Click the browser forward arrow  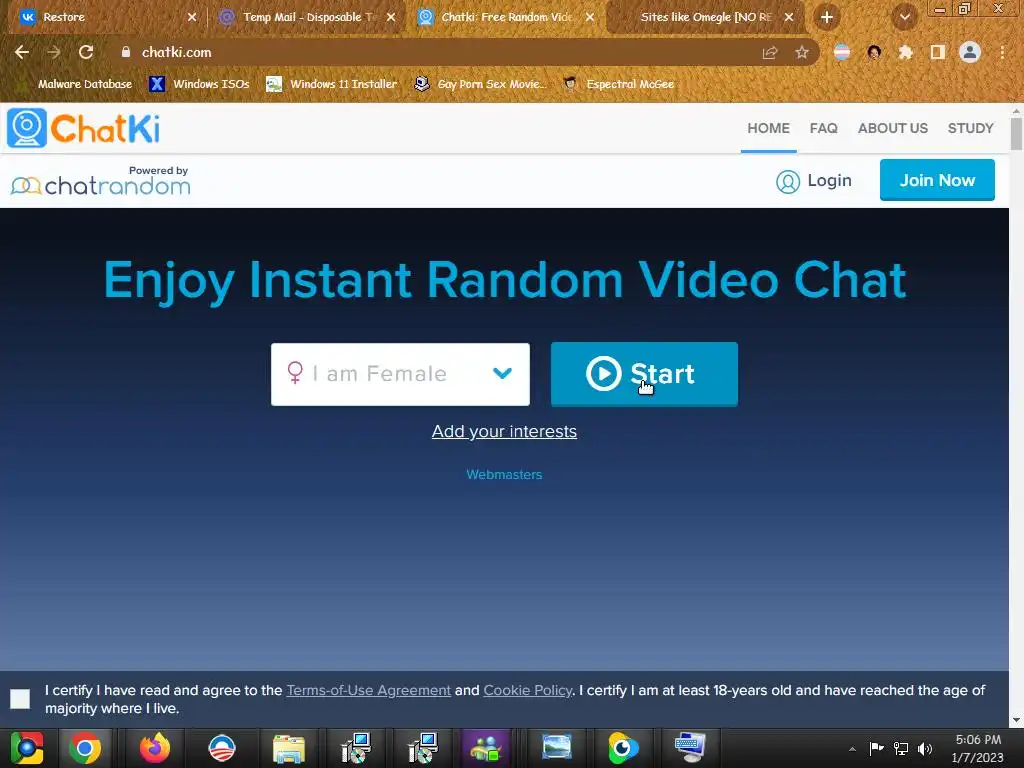tap(54, 52)
